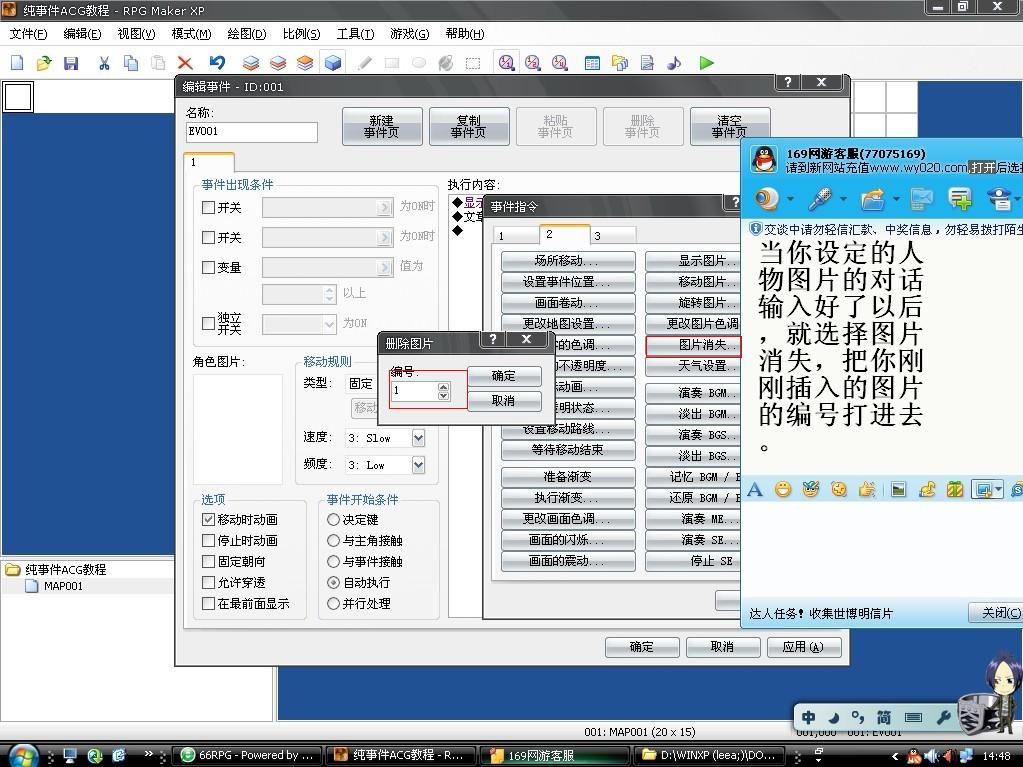This screenshot has height=767, width=1023.
Task: Click 确定 in the 删除图片 dialog
Action: tap(504, 376)
